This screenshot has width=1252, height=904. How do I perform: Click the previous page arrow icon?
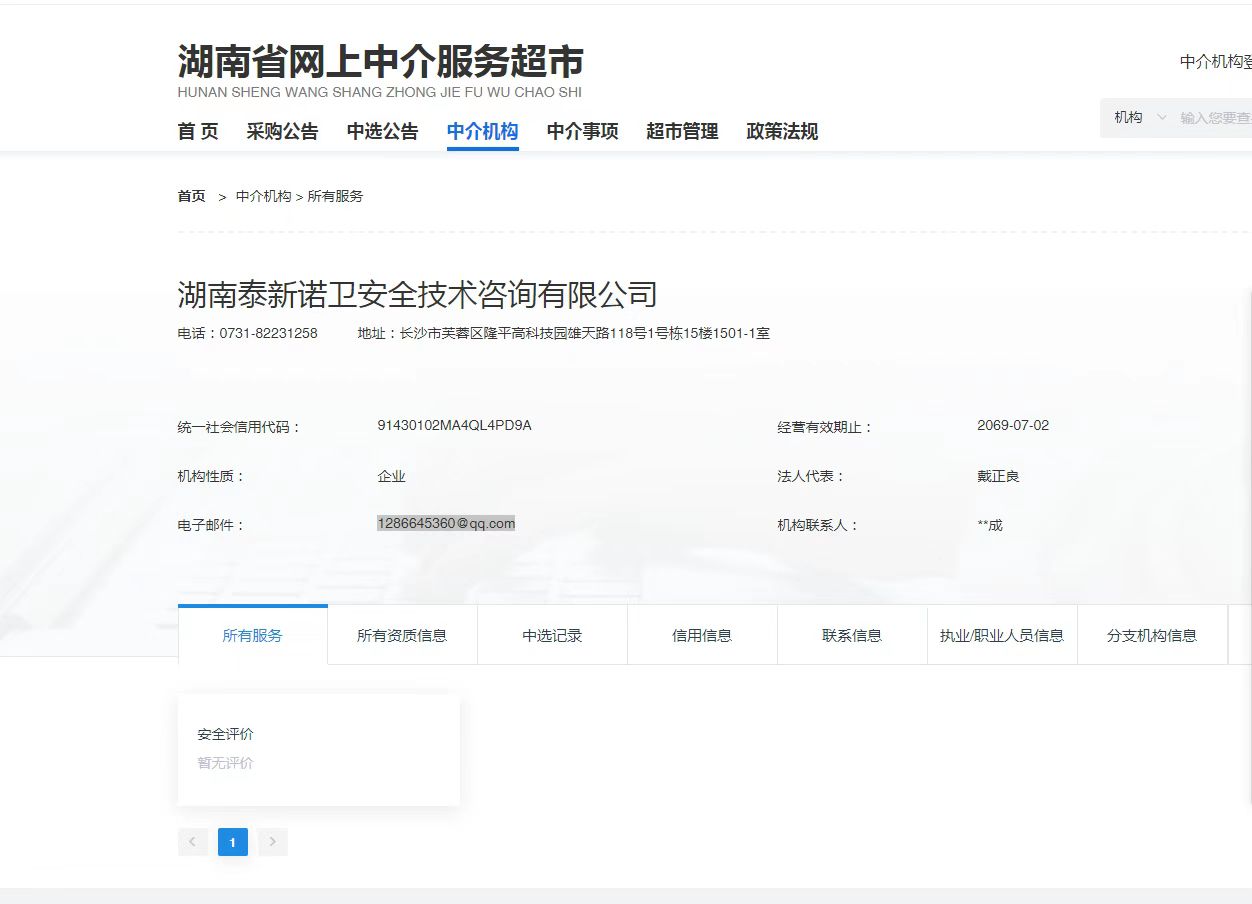pos(192,842)
